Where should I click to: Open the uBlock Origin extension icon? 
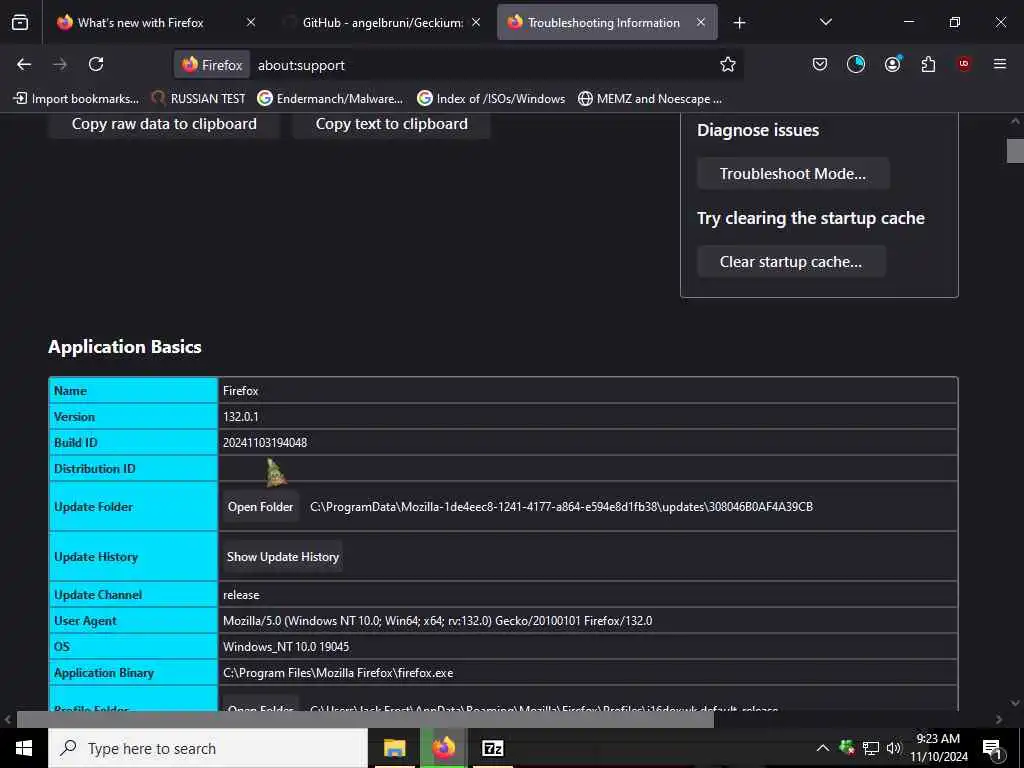964,64
